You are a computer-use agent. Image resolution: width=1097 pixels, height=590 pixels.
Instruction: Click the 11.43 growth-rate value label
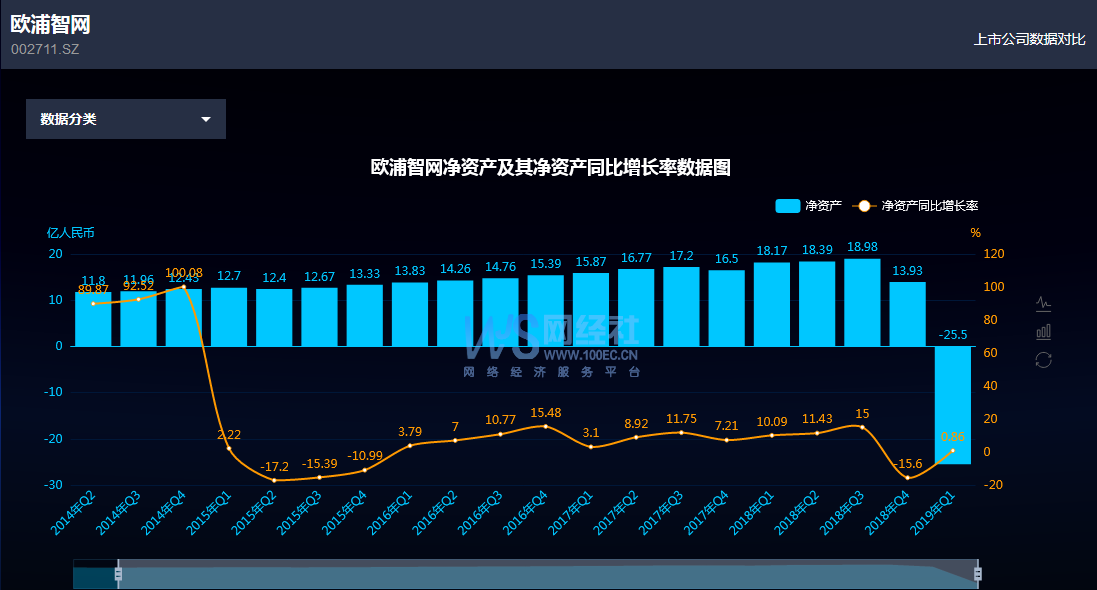(x=817, y=419)
